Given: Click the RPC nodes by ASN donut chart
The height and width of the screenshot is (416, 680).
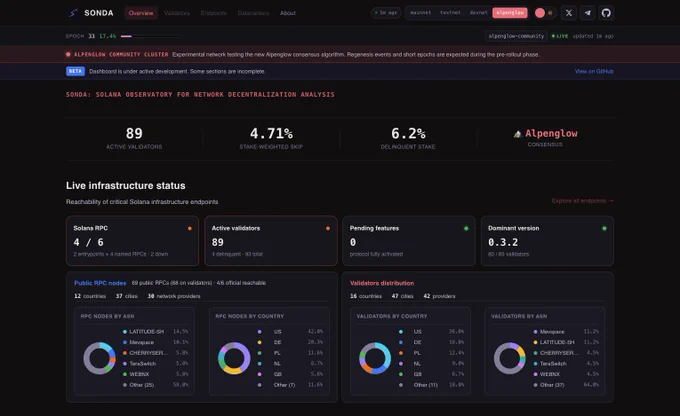Looking at the screenshot, I should tap(99, 358).
